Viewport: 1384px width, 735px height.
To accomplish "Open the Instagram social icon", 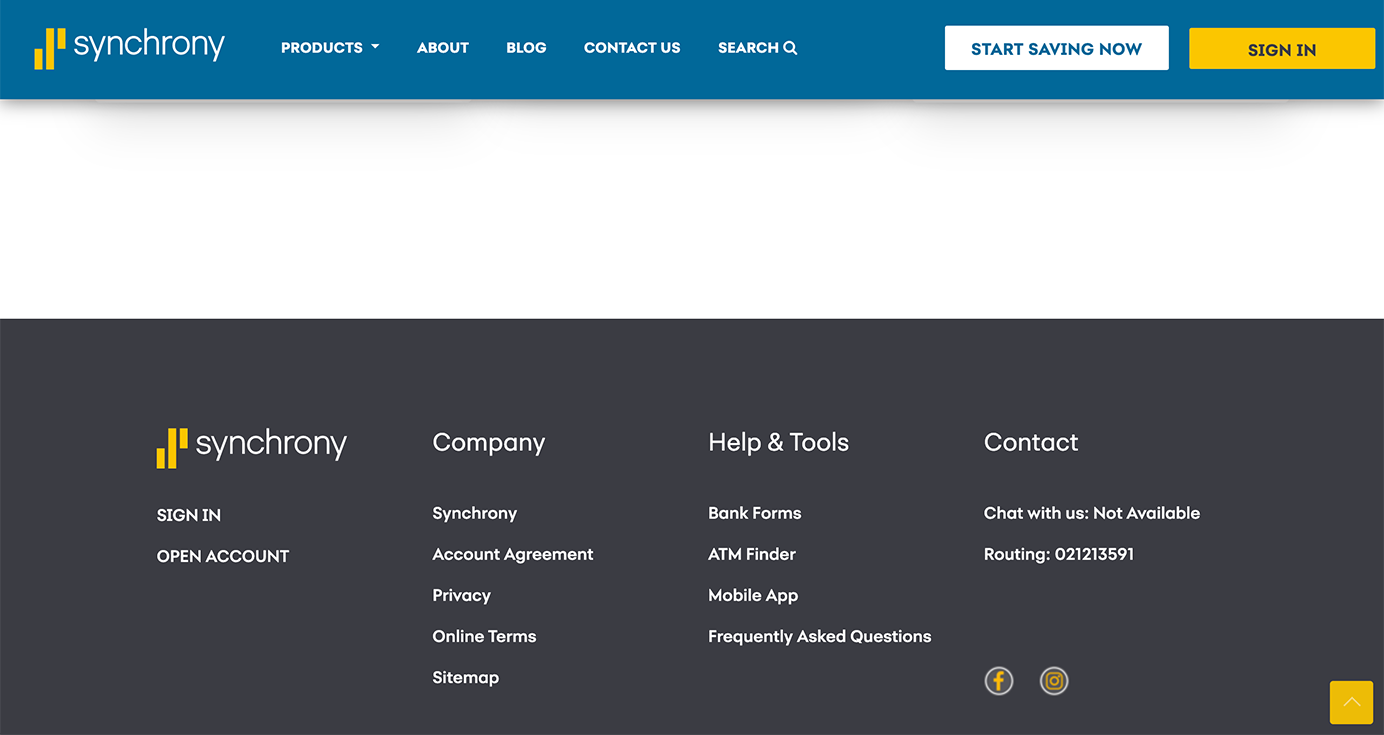I will point(1054,681).
